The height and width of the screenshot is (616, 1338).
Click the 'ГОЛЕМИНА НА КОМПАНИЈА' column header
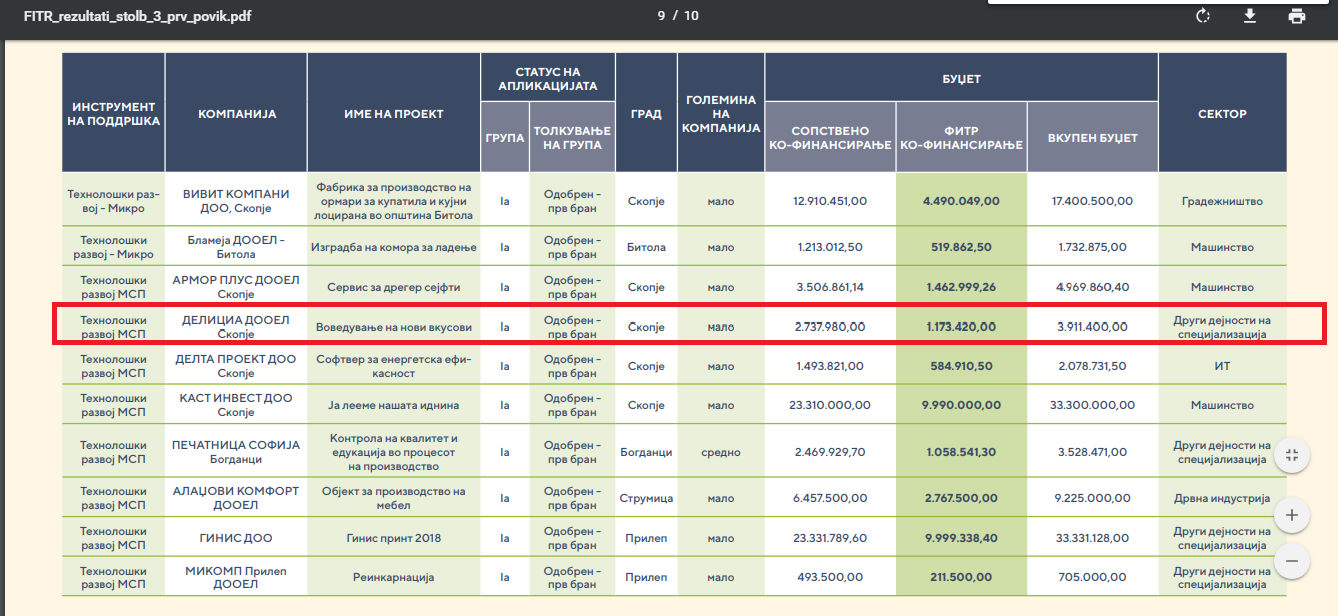click(x=721, y=113)
